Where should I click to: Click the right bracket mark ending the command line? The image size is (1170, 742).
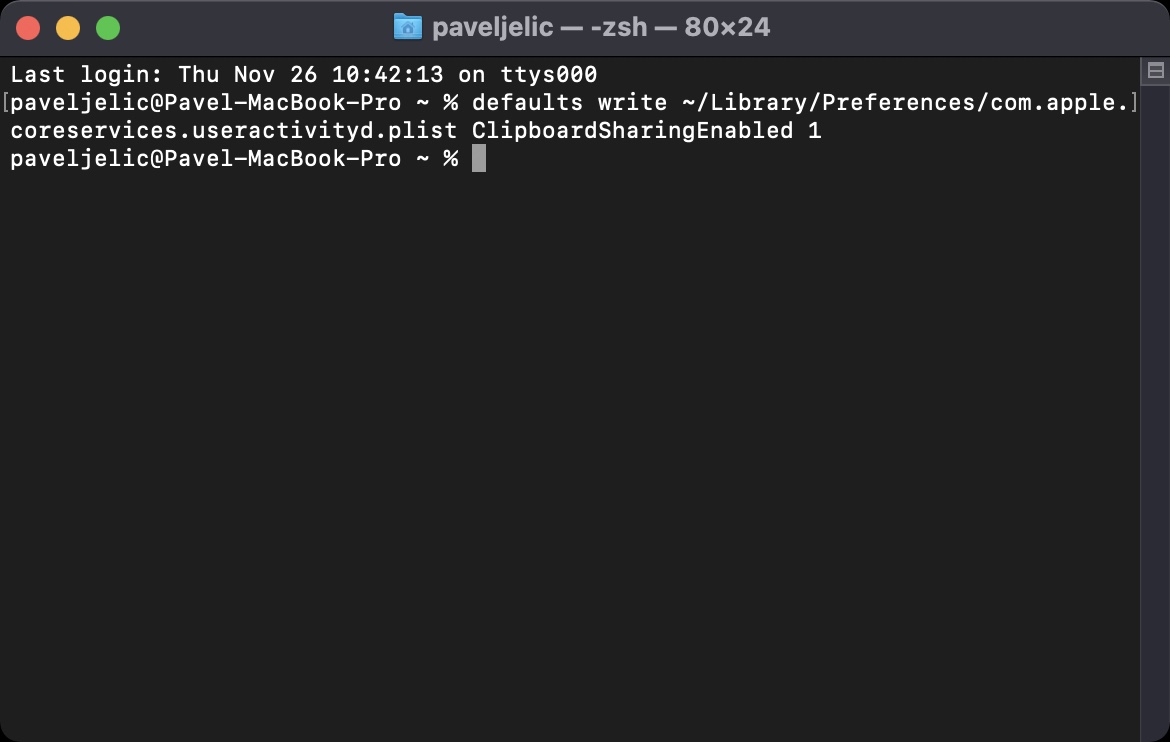1135,103
